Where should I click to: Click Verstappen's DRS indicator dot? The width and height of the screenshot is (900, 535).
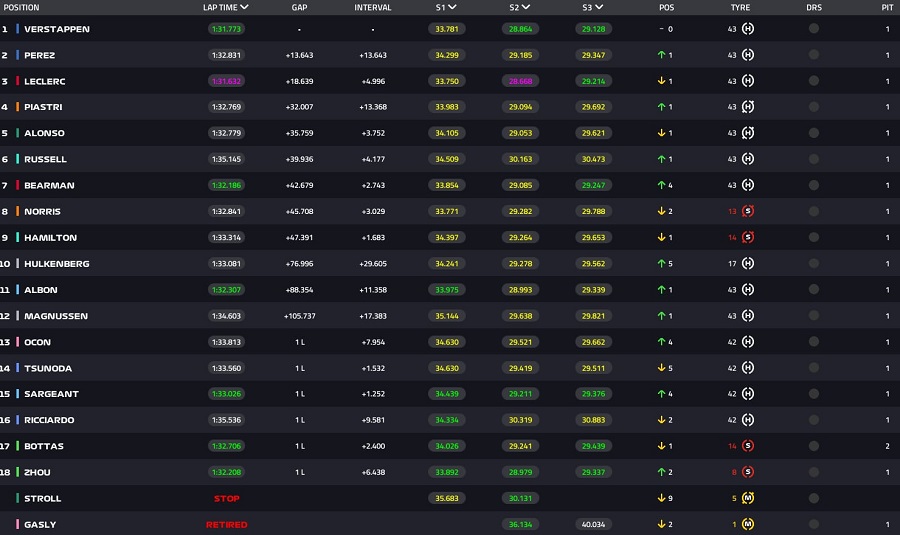813,29
